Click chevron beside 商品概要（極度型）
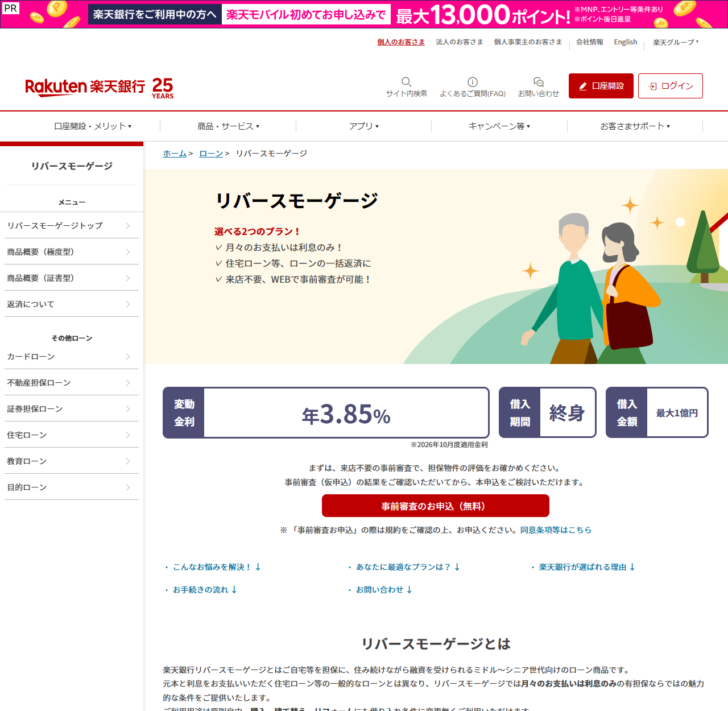This screenshot has width=728, height=711. point(128,252)
